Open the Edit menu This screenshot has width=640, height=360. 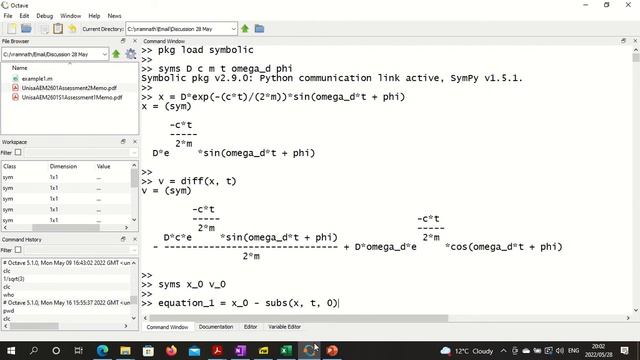[24, 16]
